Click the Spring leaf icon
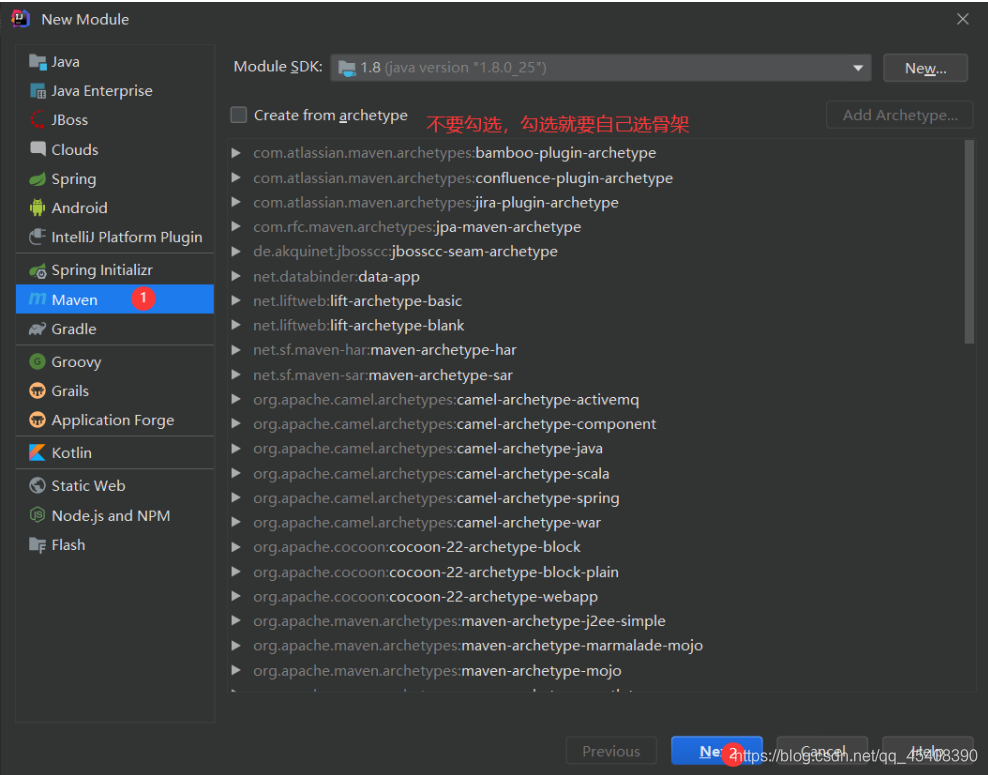Image resolution: width=988 pixels, height=775 pixels. tap(38, 179)
